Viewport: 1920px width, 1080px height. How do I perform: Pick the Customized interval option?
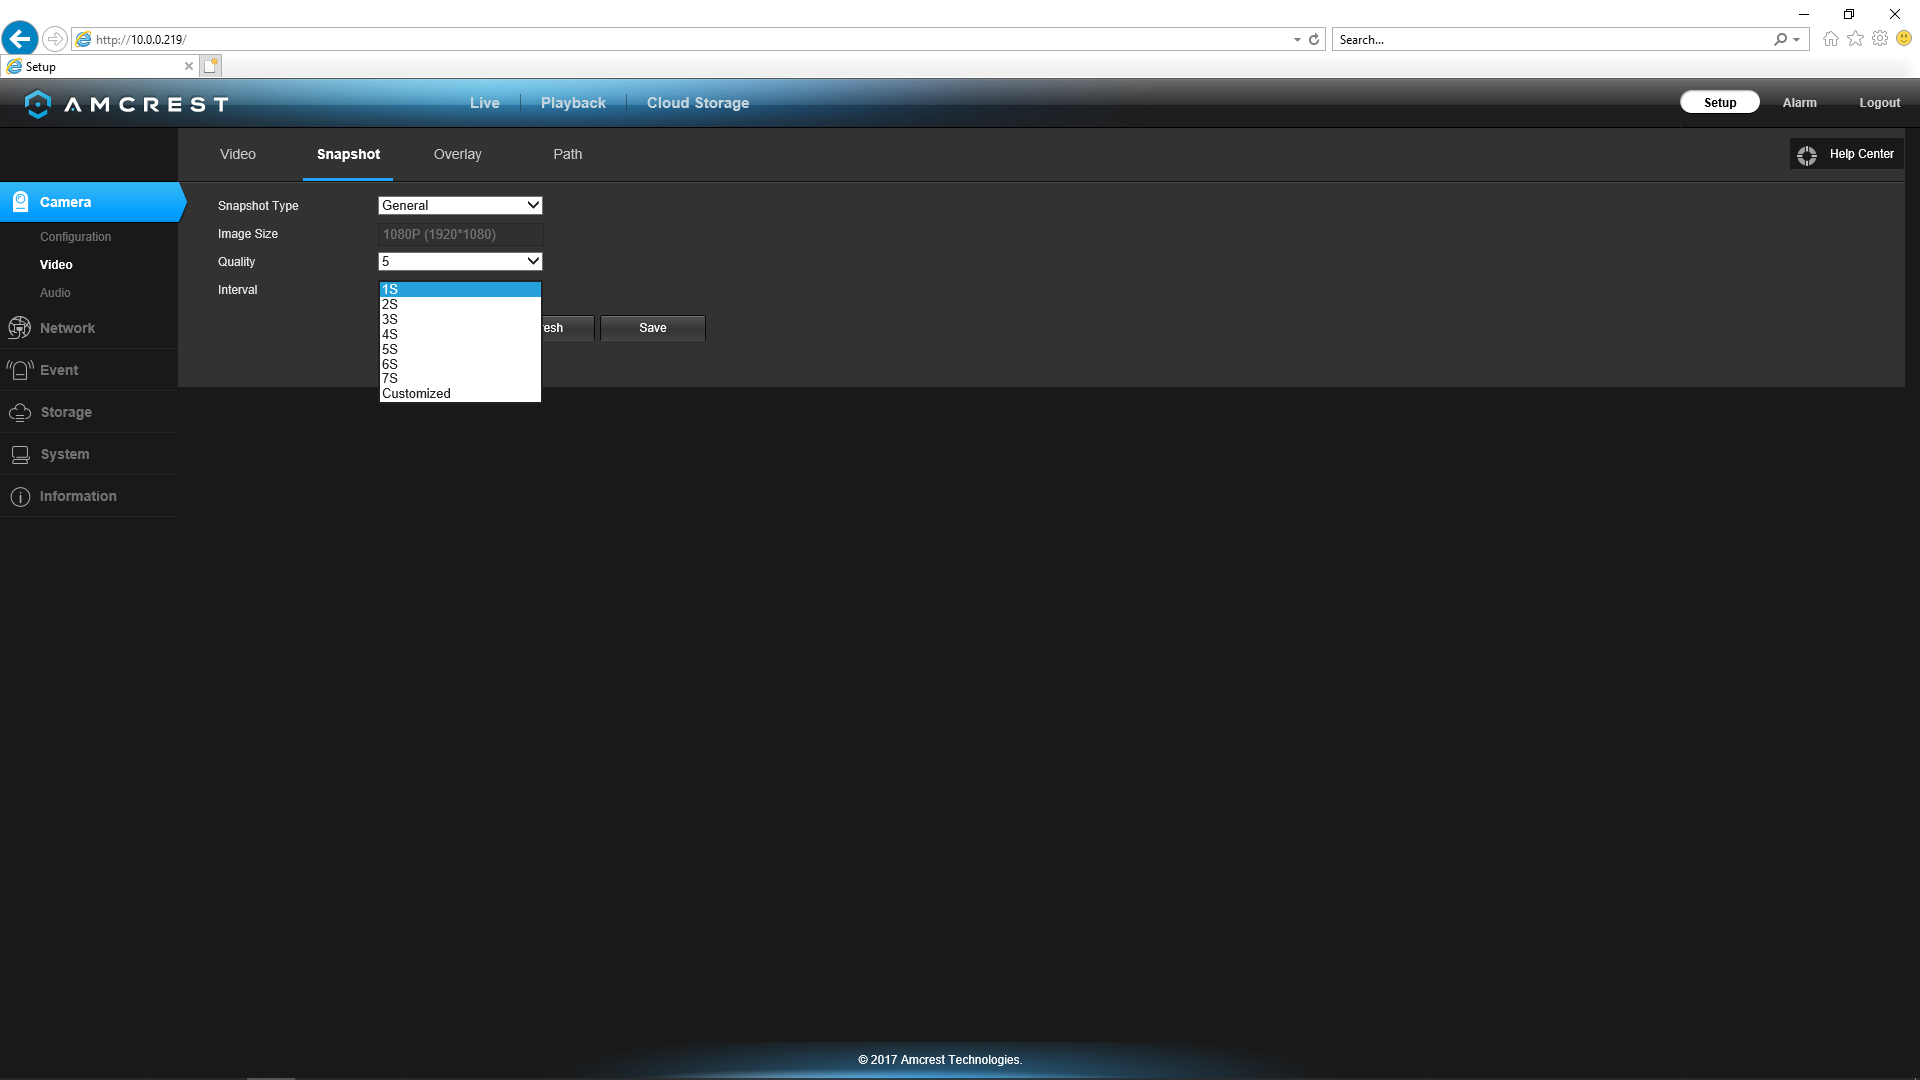(x=460, y=394)
